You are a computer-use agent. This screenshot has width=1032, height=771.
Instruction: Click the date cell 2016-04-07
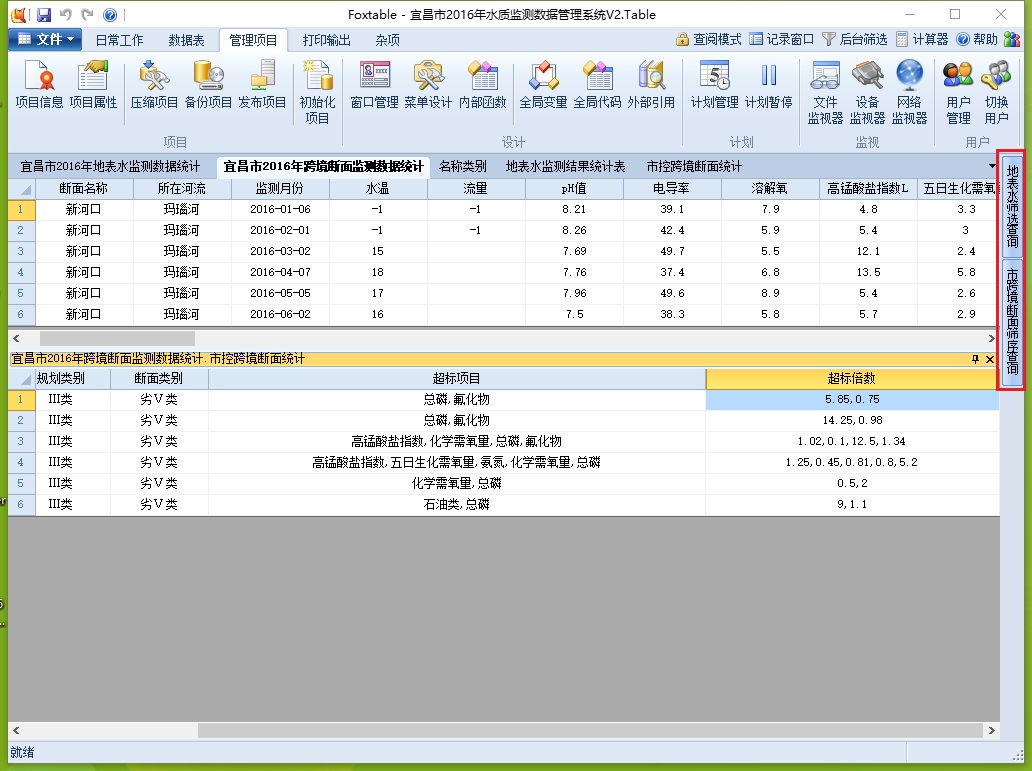(x=280, y=273)
